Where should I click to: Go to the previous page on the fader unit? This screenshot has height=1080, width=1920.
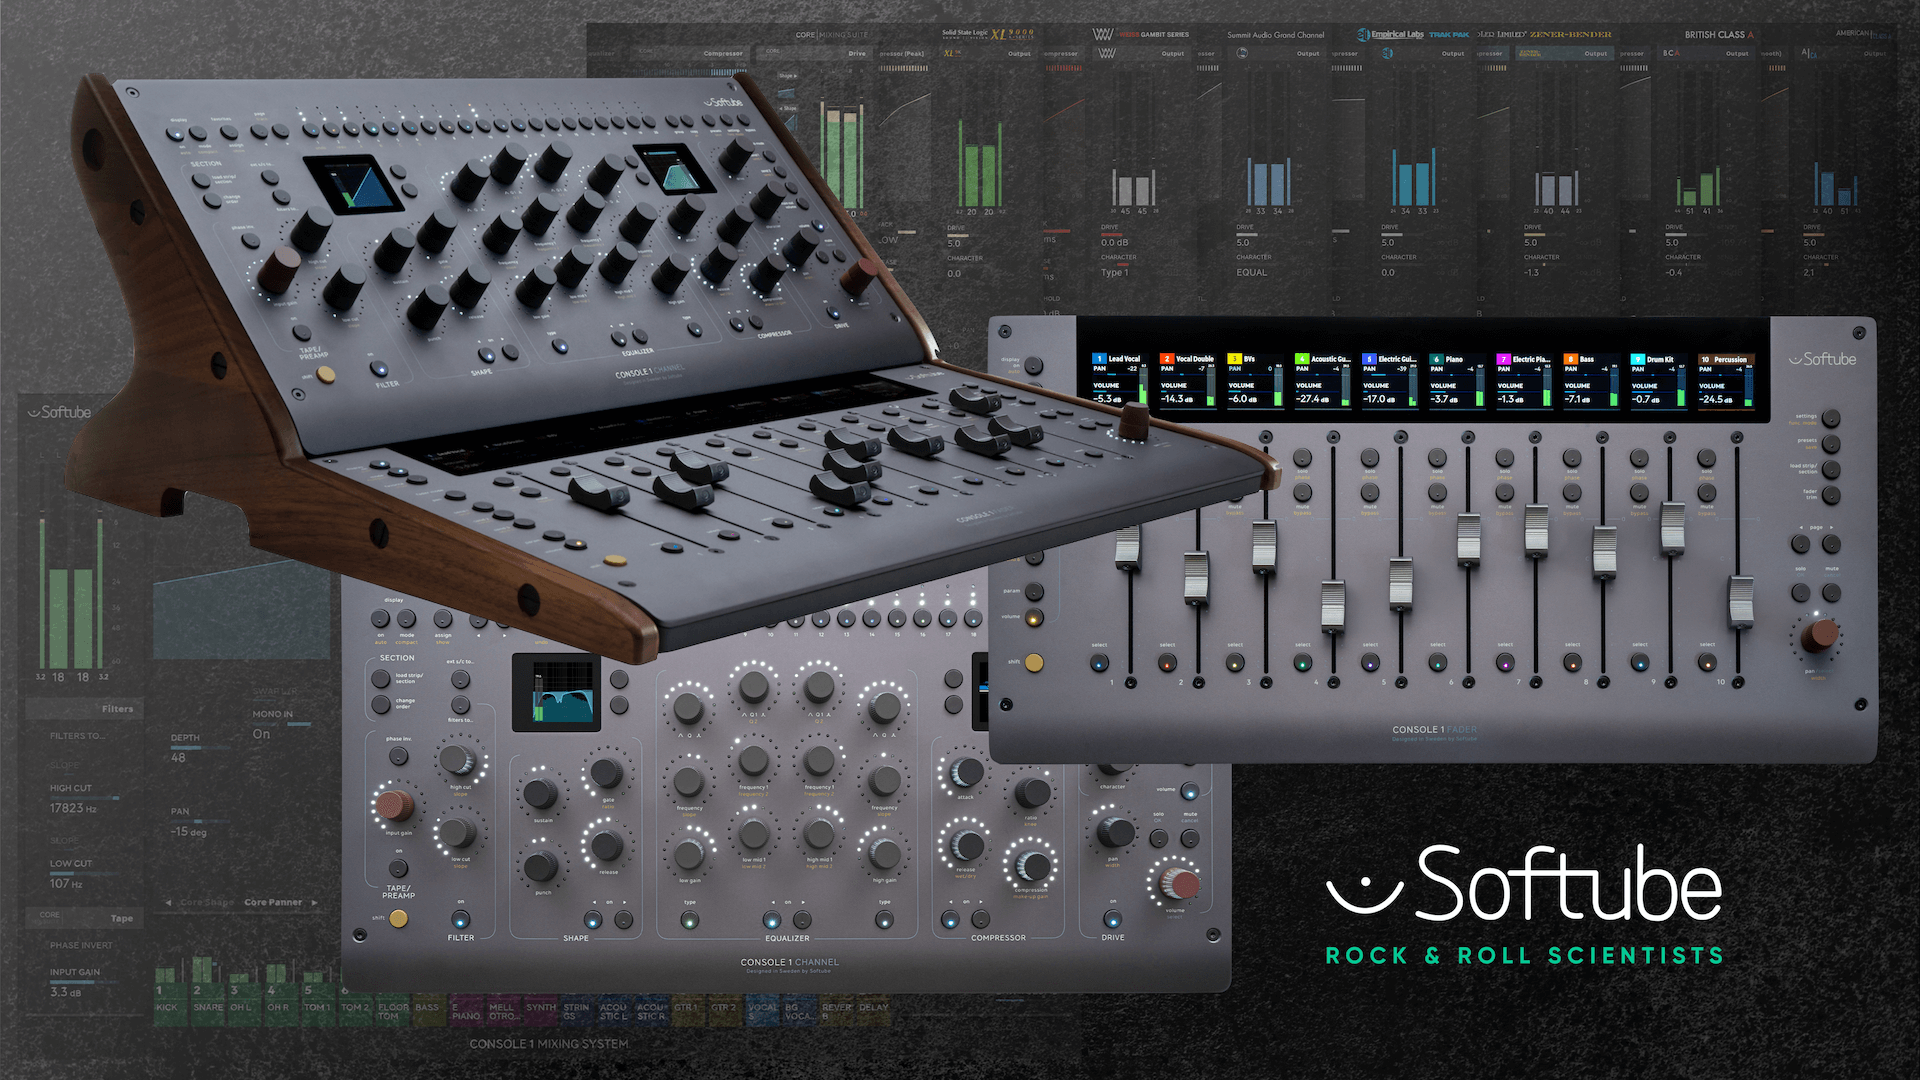tap(1800, 544)
